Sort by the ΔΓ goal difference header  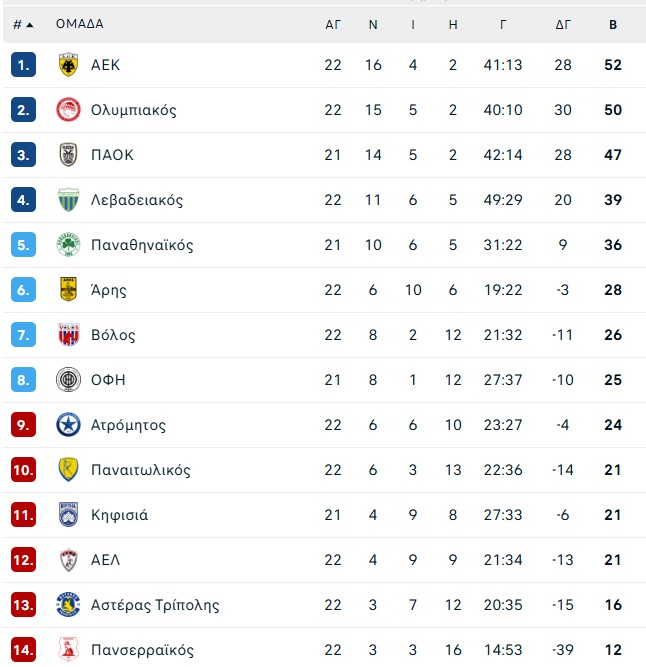point(563,24)
